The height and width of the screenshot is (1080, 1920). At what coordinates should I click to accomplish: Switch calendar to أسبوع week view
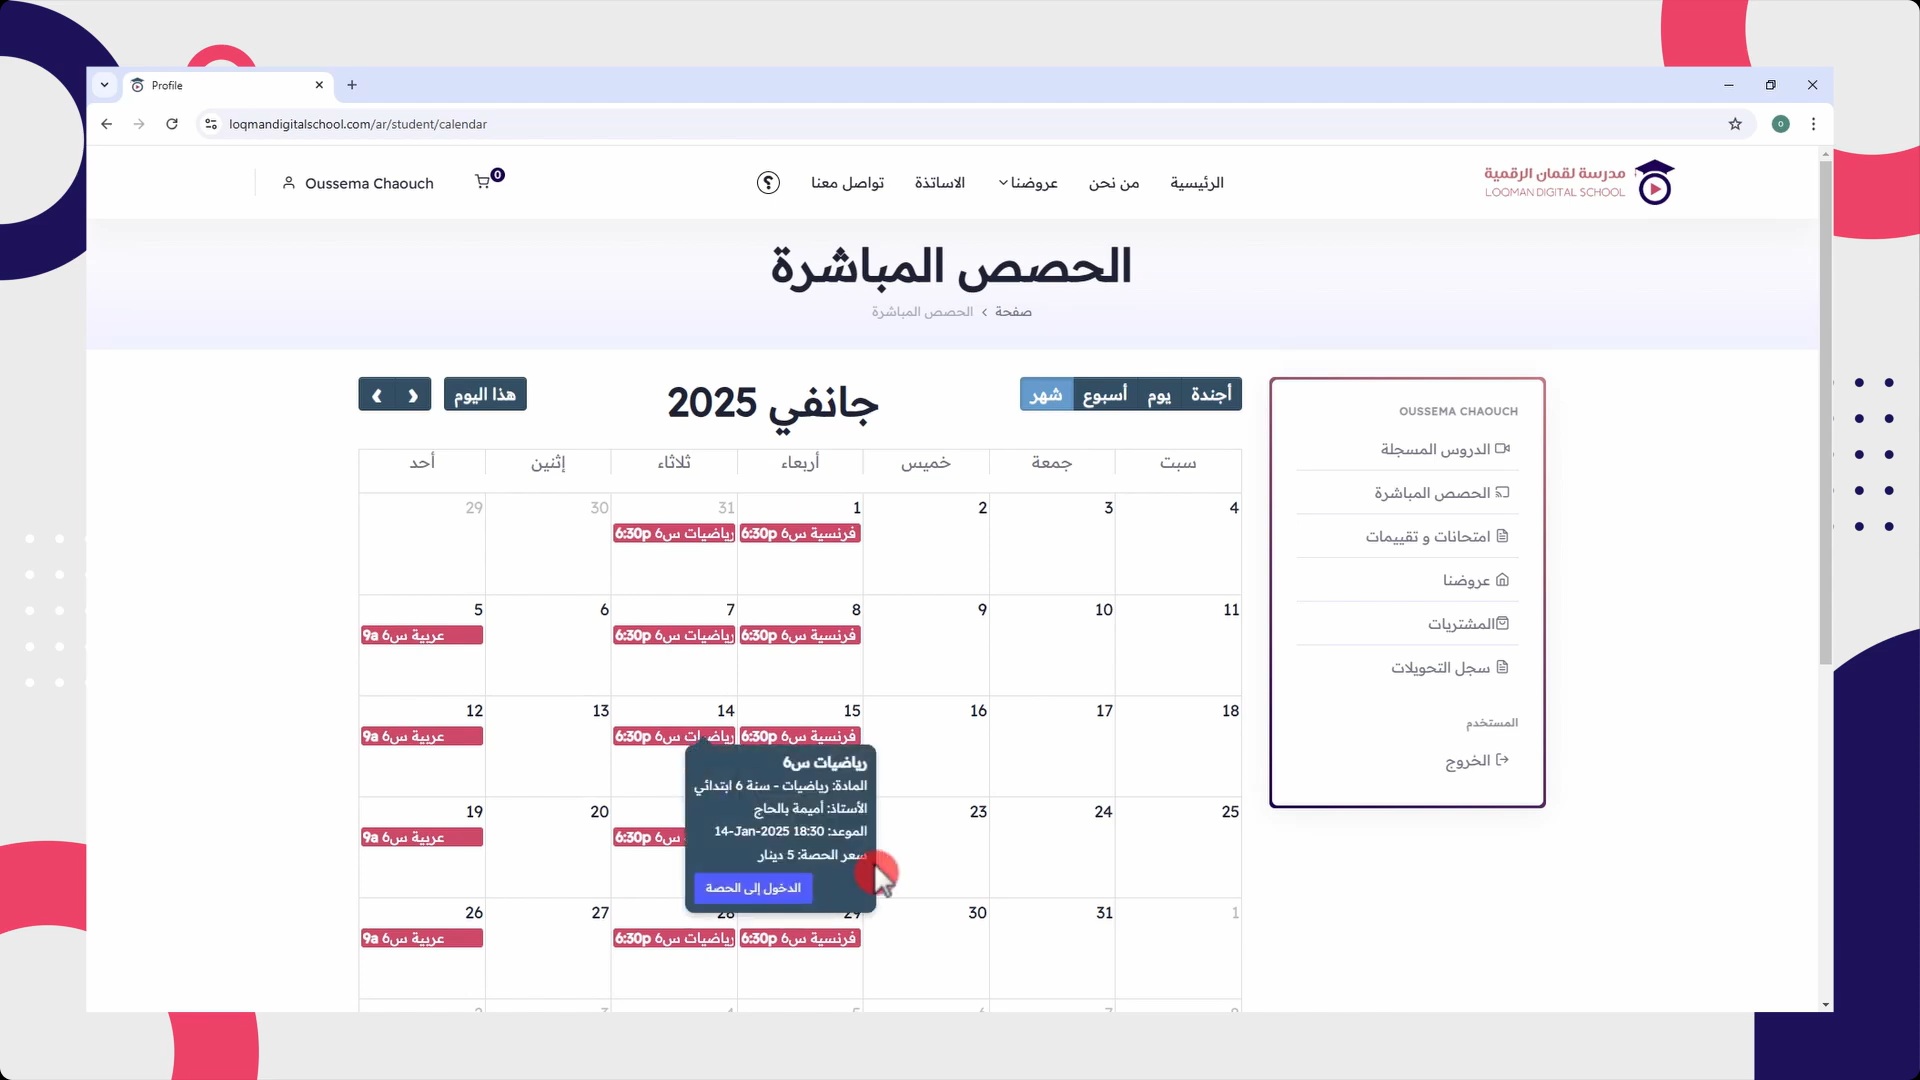click(x=1104, y=394)
